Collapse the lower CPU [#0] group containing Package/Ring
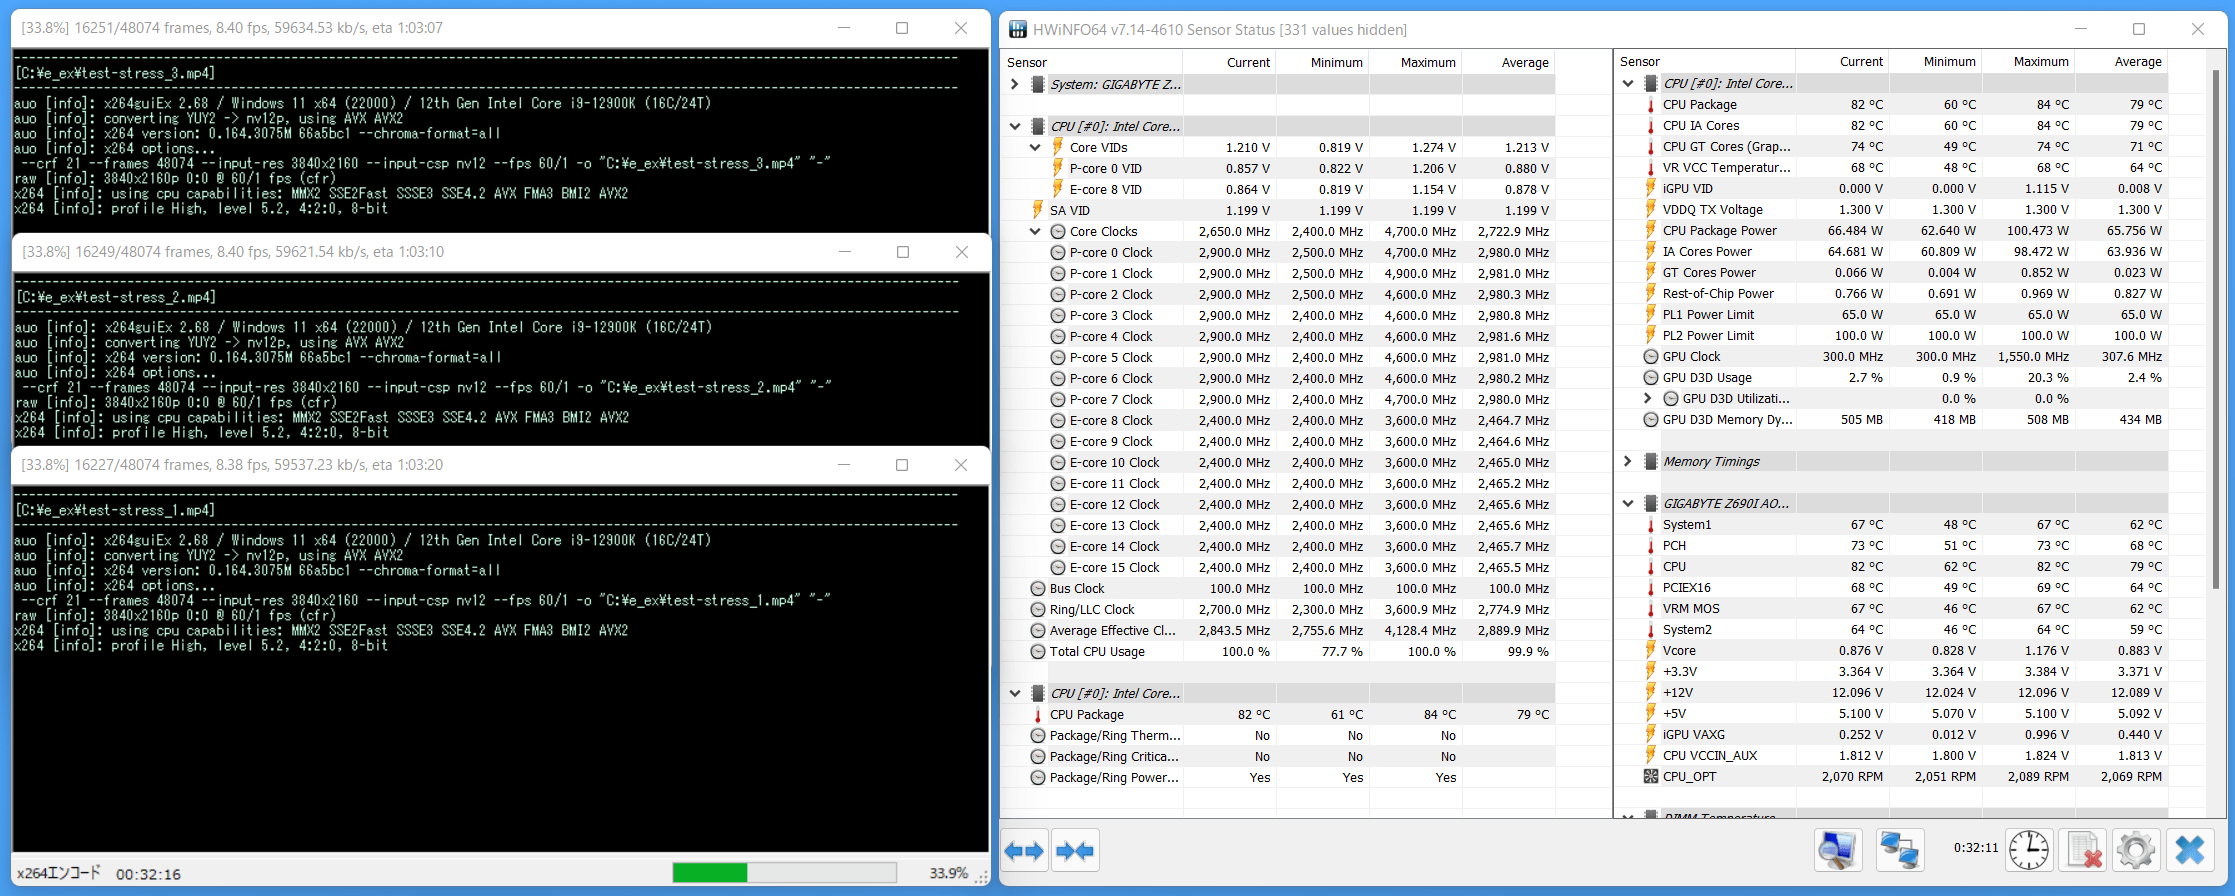2235x896 pixels. coord(1015,693)
